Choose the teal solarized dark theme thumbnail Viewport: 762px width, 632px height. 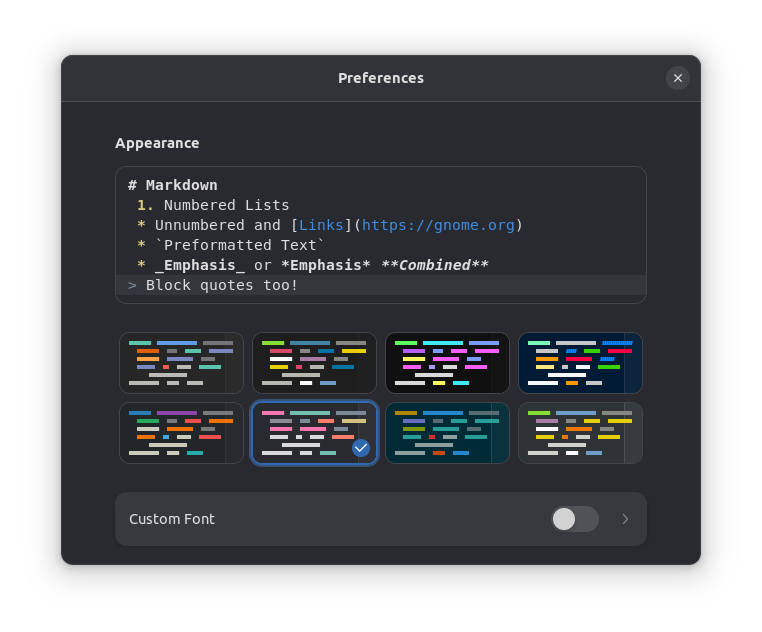[447, 433]
